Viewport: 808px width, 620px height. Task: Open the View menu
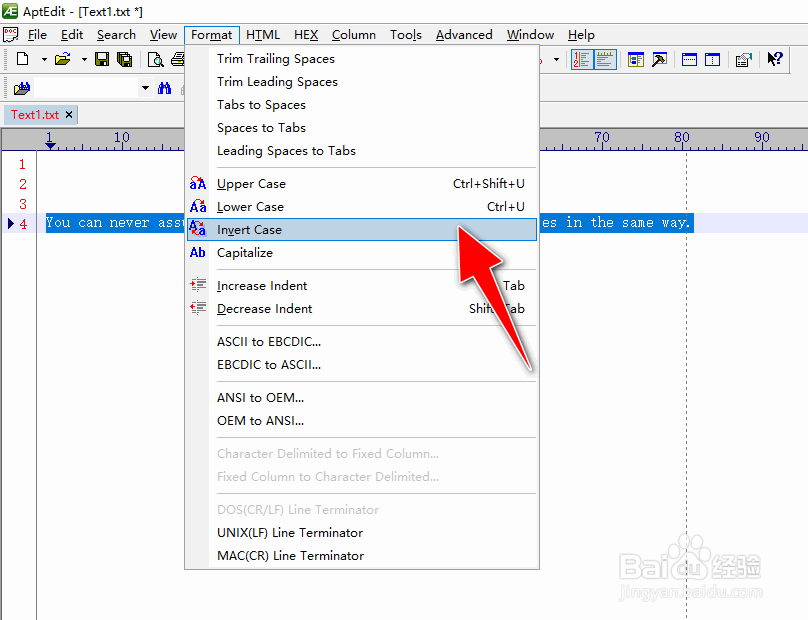click(x=163, y=35)
